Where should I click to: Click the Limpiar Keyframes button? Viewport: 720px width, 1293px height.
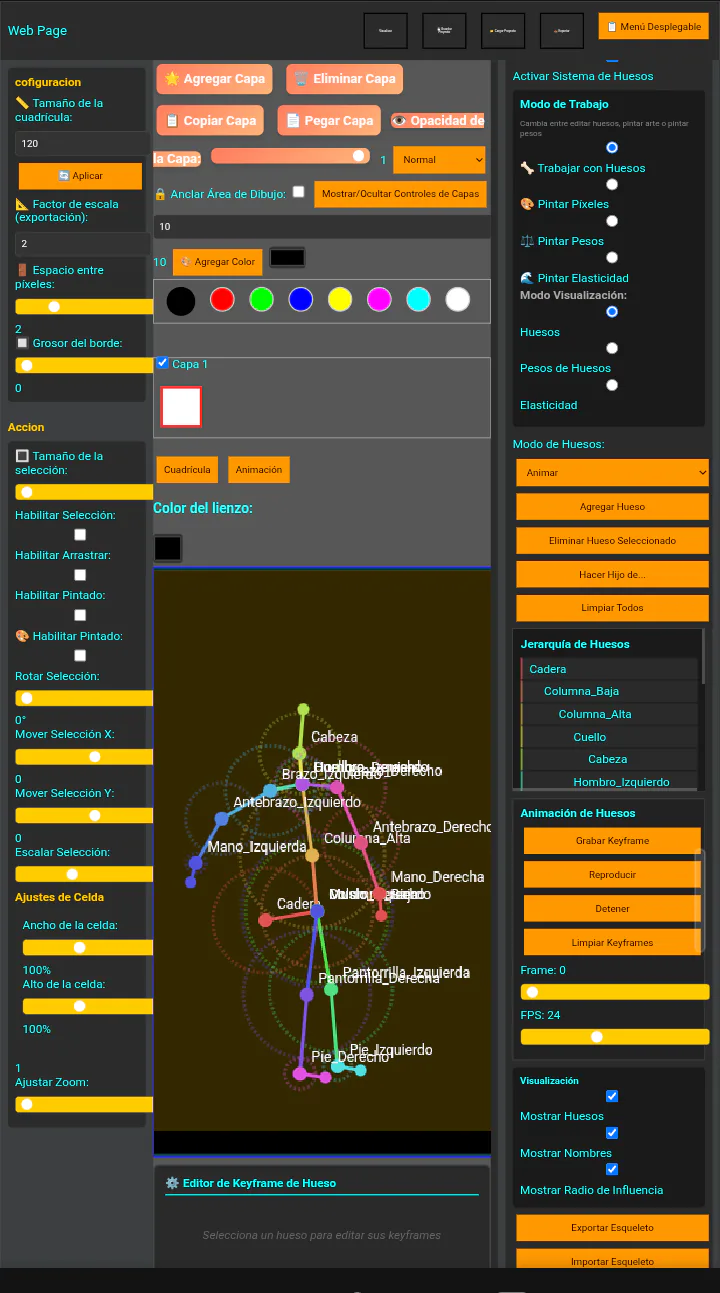tap(612, 943)
